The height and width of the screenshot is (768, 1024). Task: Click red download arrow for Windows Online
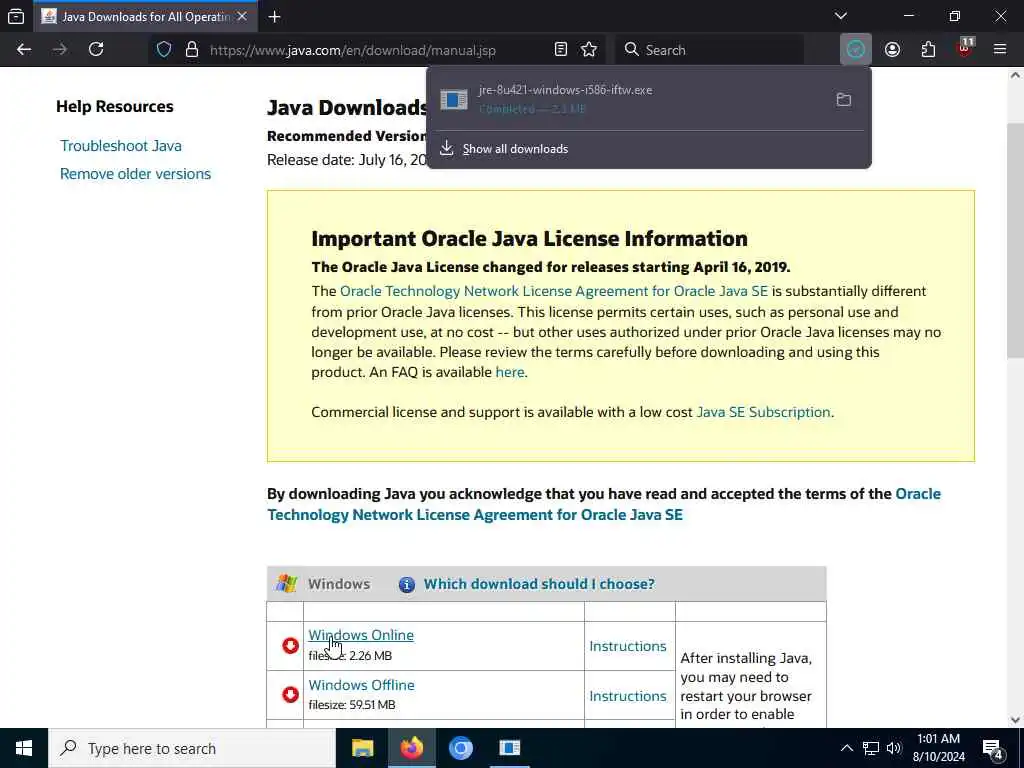tap(290, 645)
